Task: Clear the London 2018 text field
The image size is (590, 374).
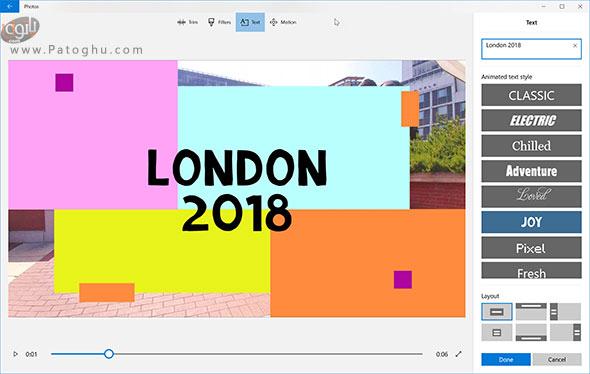Action: tap(575, 46)
